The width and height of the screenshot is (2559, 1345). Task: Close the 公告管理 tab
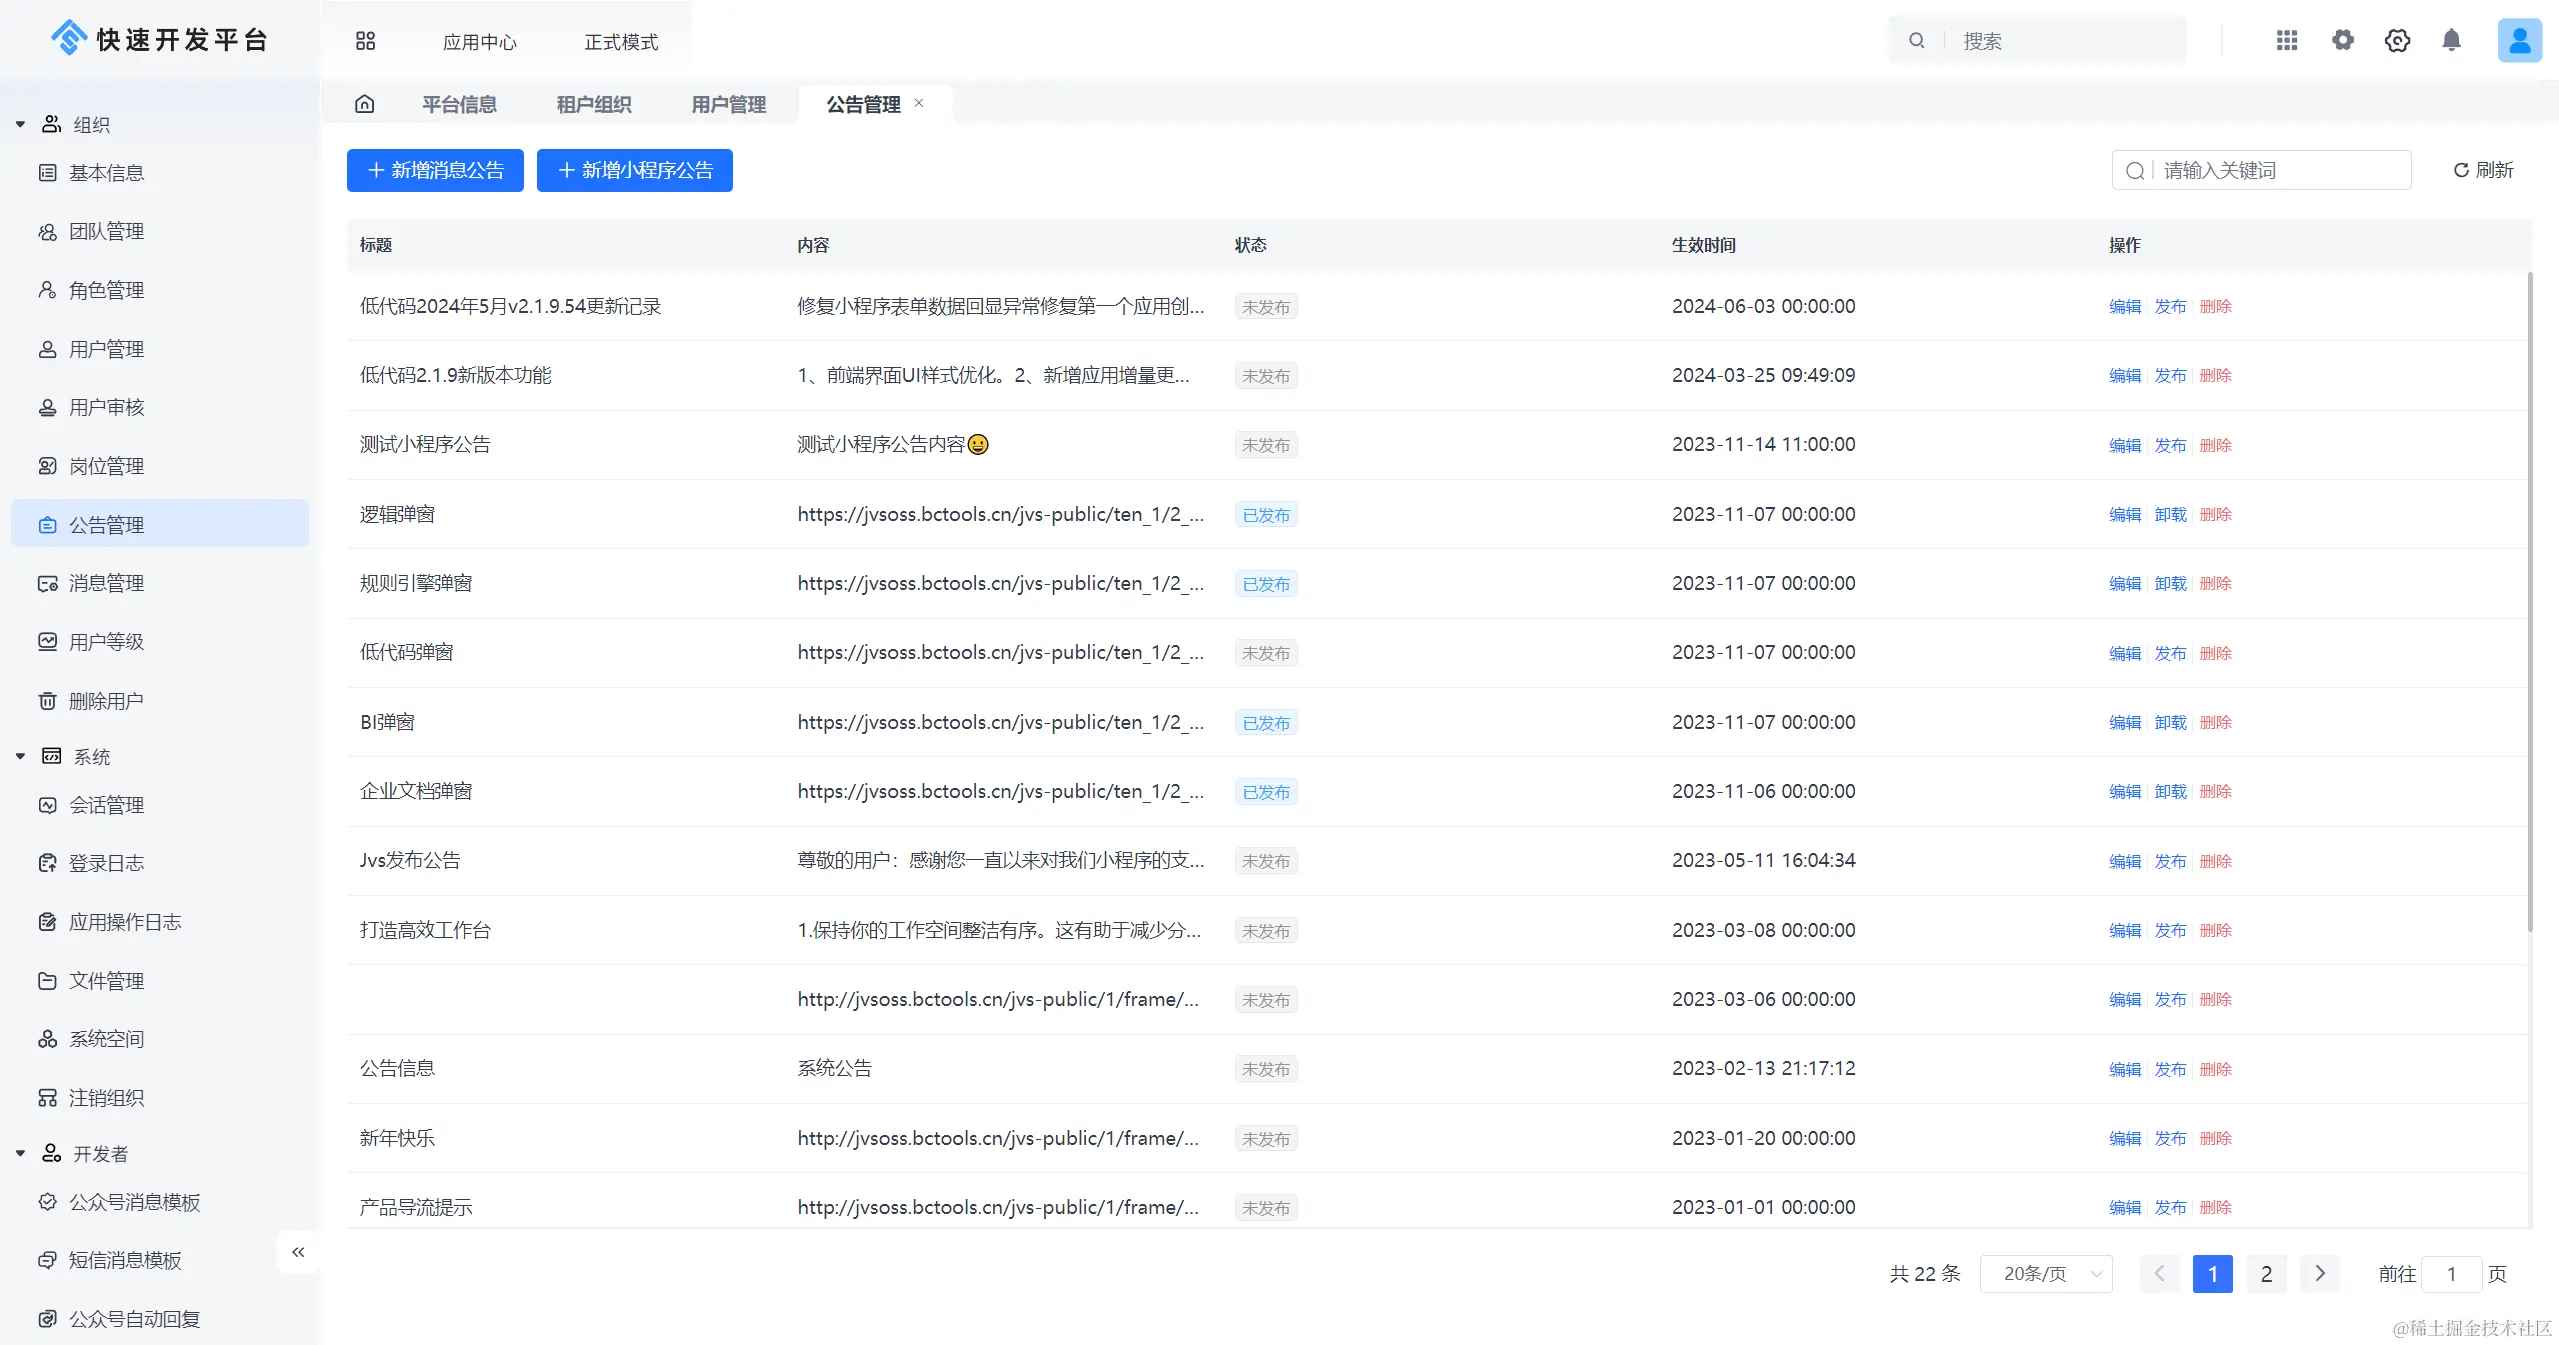click(x=919, y=103)
